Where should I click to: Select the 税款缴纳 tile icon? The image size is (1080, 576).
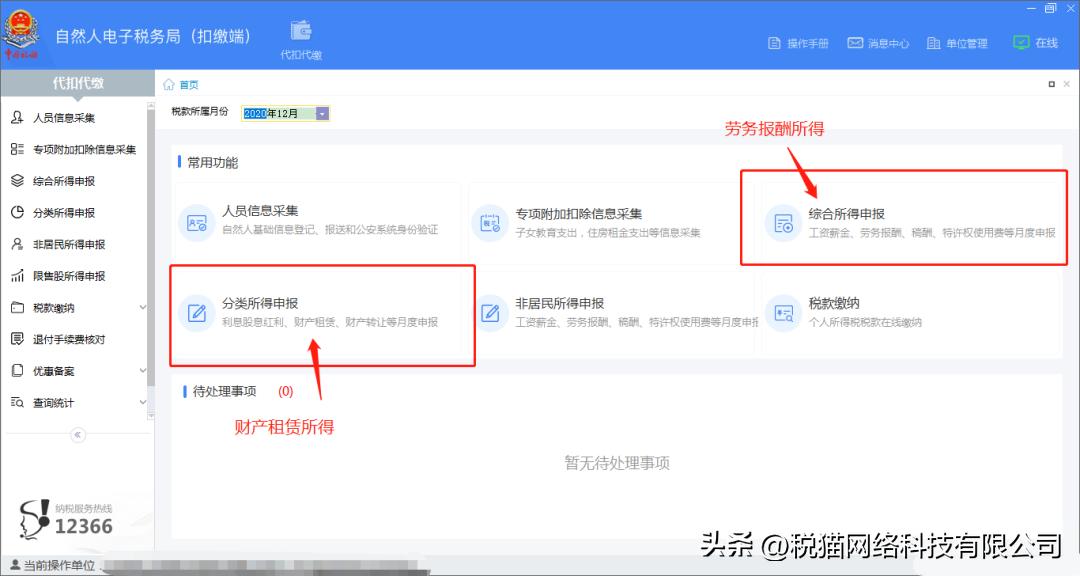[783, 313]
